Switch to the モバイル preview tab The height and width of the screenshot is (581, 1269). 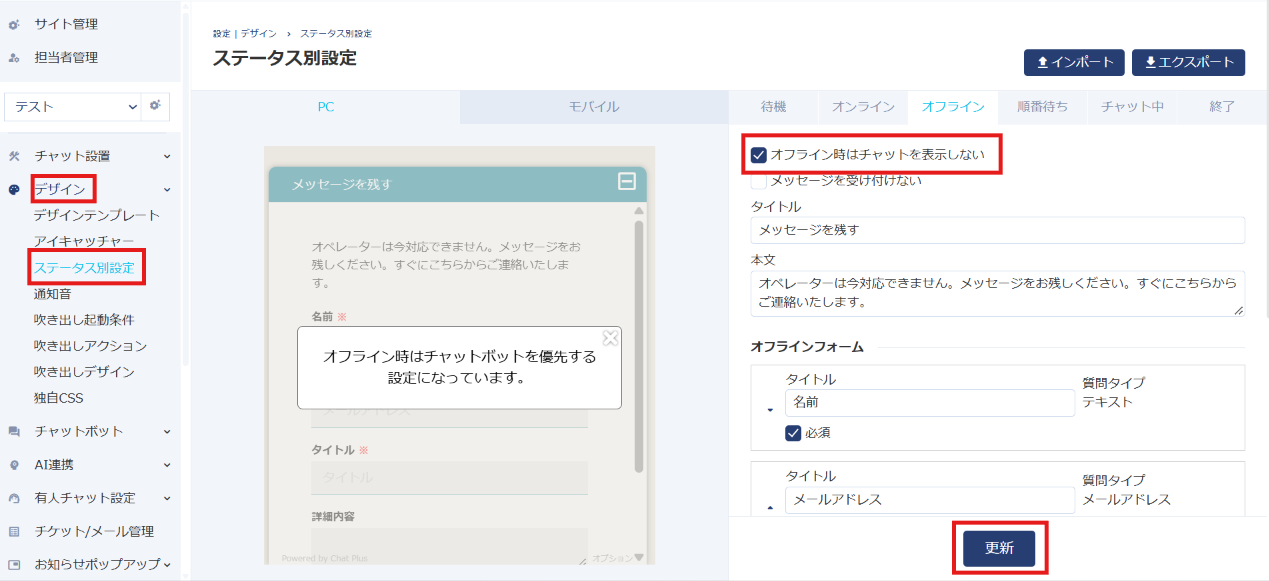[594, 107]
